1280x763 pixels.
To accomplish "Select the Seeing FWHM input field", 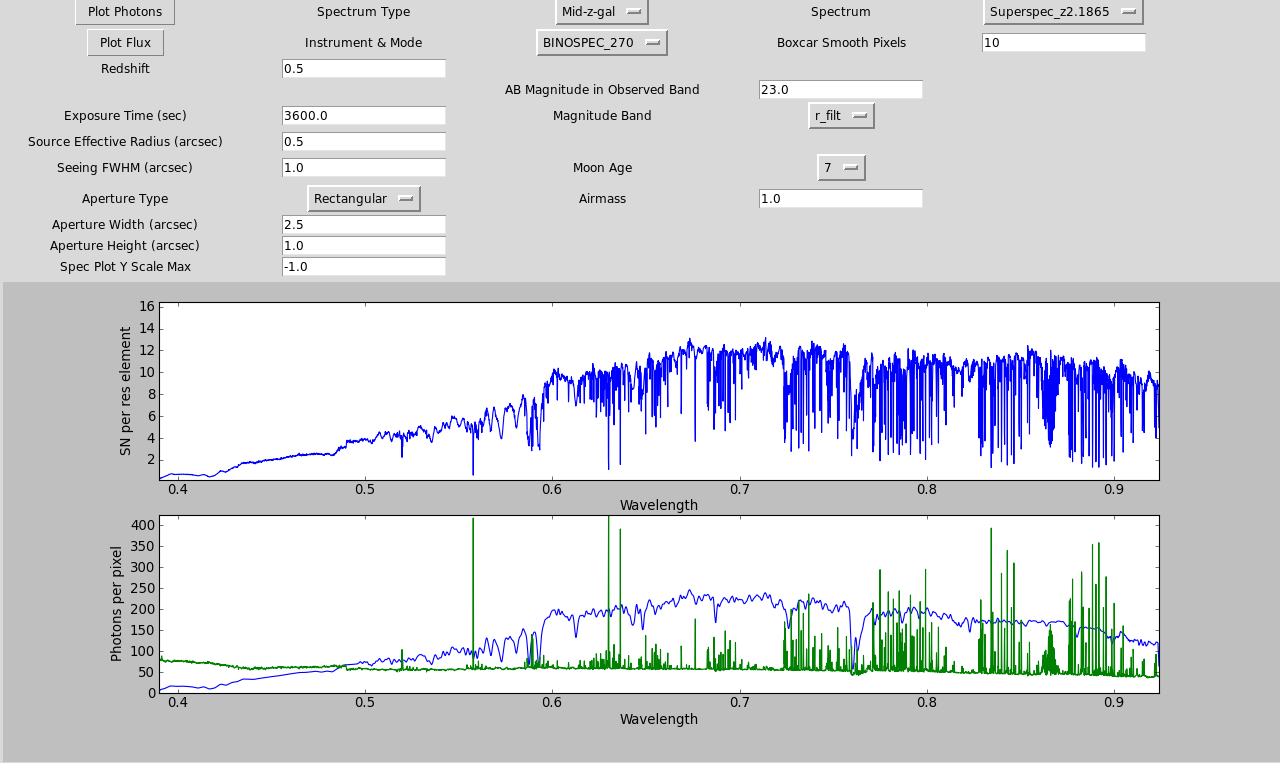I will [x=363, y=168].
